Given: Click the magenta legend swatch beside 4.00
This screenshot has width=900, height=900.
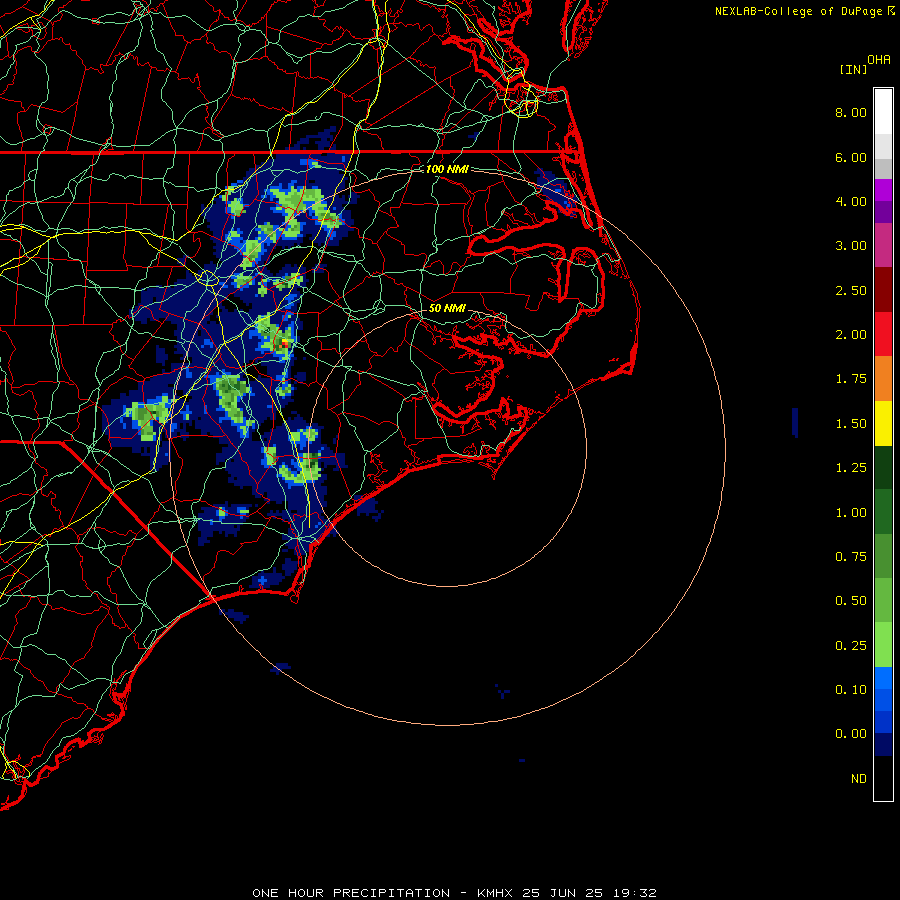Looking at the screenshot, I should [883, 190].
